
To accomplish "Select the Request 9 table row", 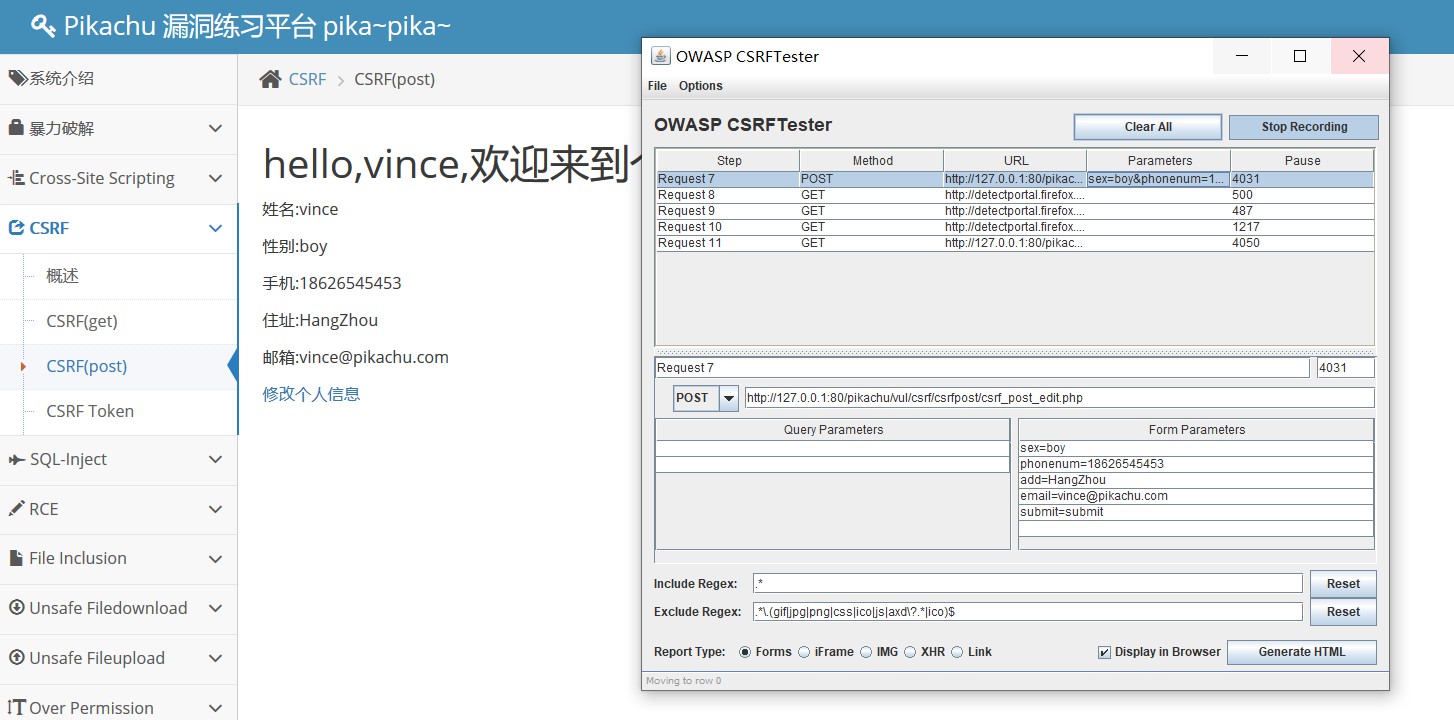I will click(x=1014, y=211).
